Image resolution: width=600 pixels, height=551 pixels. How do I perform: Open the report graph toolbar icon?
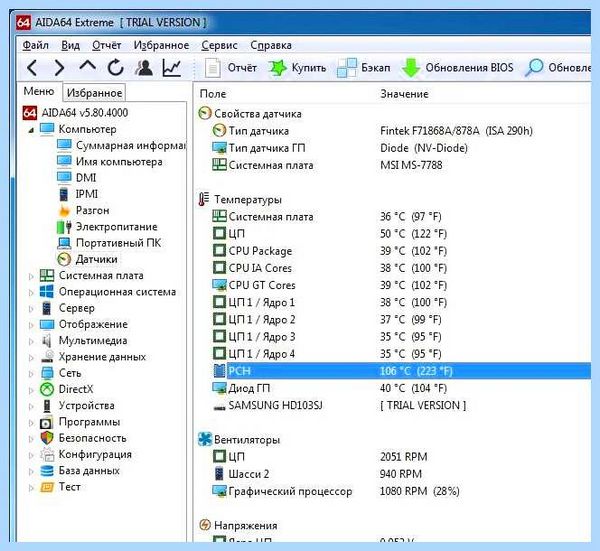tap(171, 68)
